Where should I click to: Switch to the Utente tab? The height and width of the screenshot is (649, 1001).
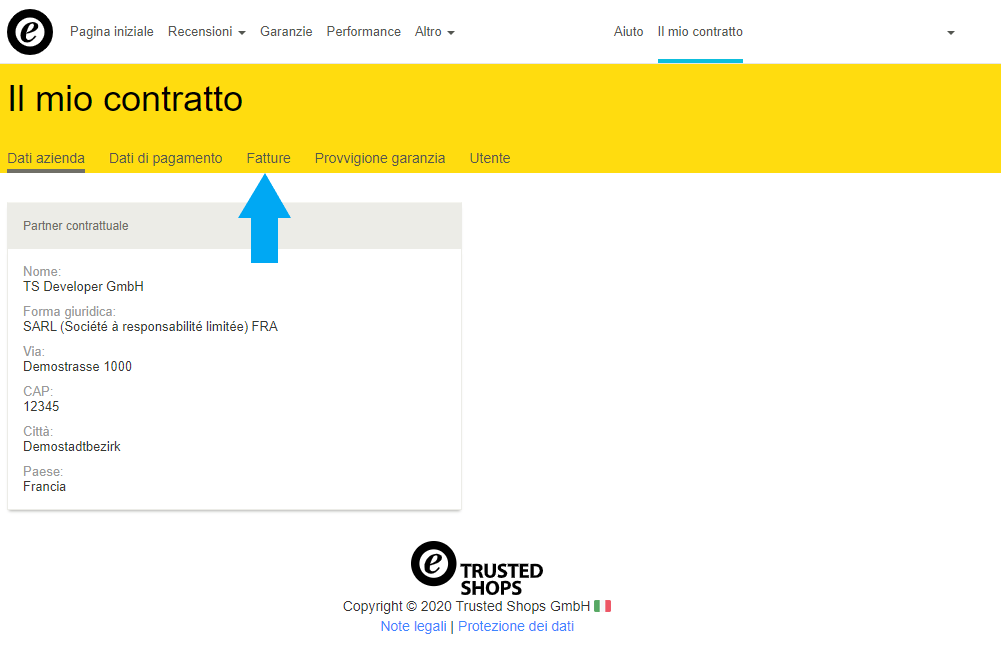click(490, 158)
